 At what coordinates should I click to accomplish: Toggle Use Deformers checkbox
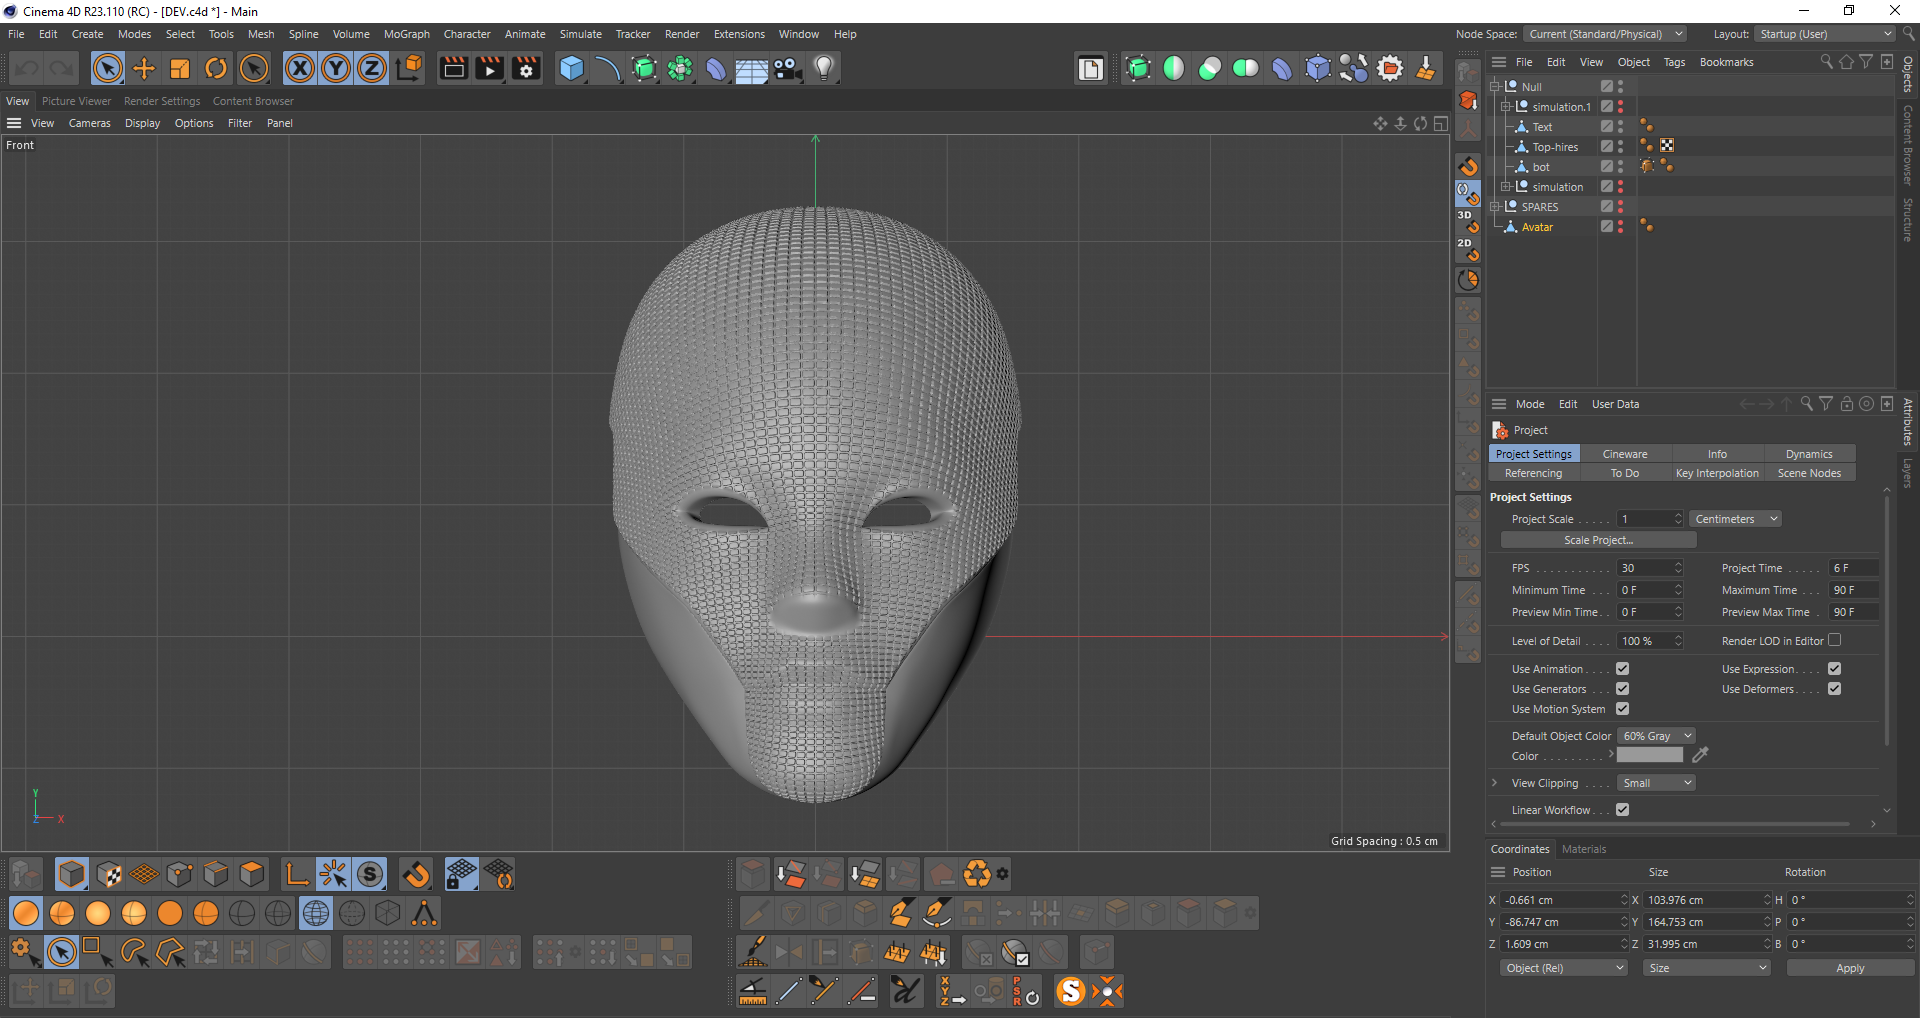pyautogui.click(x=1834, y=689)
